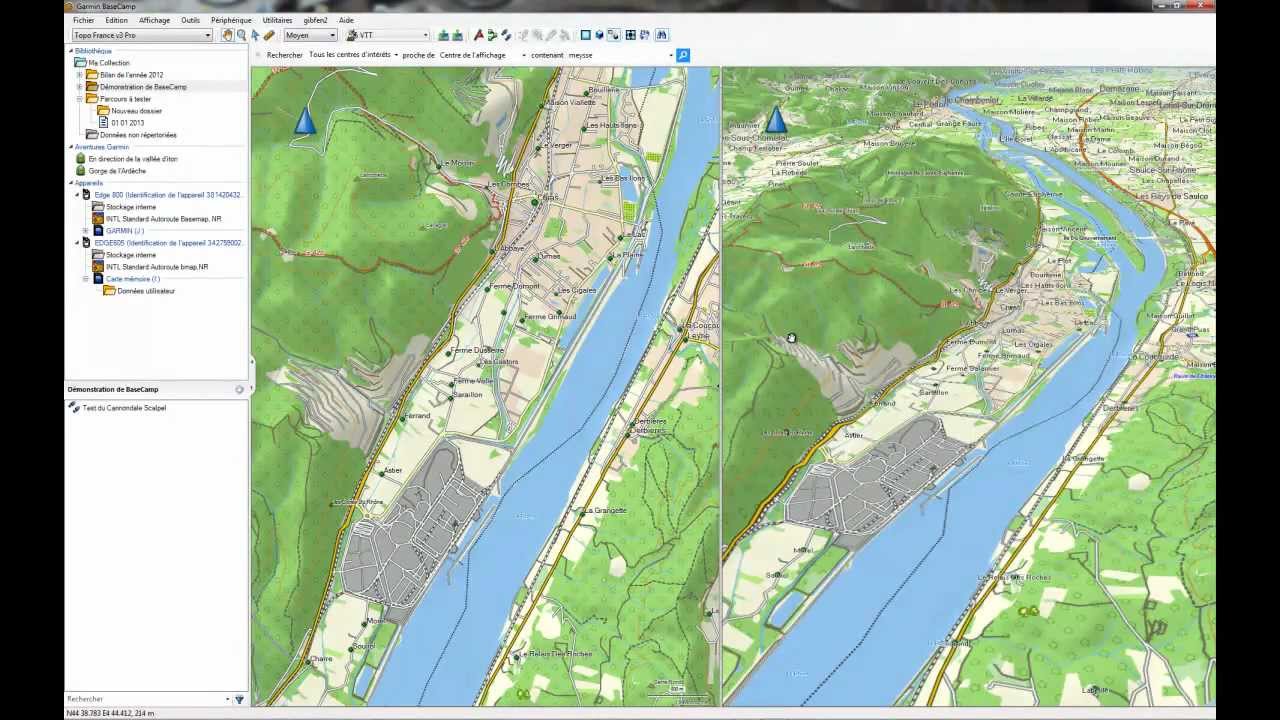Expand Bilan de l'année 2012 folder
The image size is (1280, 720).
[79, 75]
